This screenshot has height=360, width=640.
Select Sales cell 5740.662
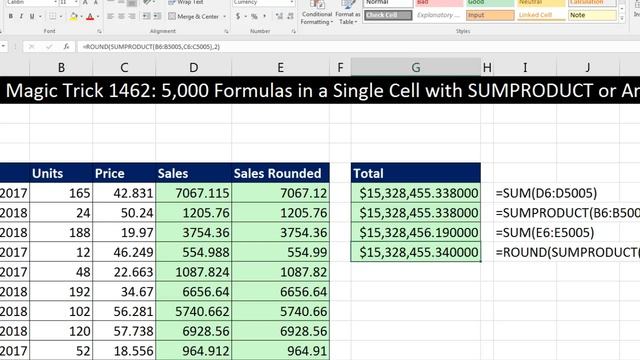[x=193, y=311]
